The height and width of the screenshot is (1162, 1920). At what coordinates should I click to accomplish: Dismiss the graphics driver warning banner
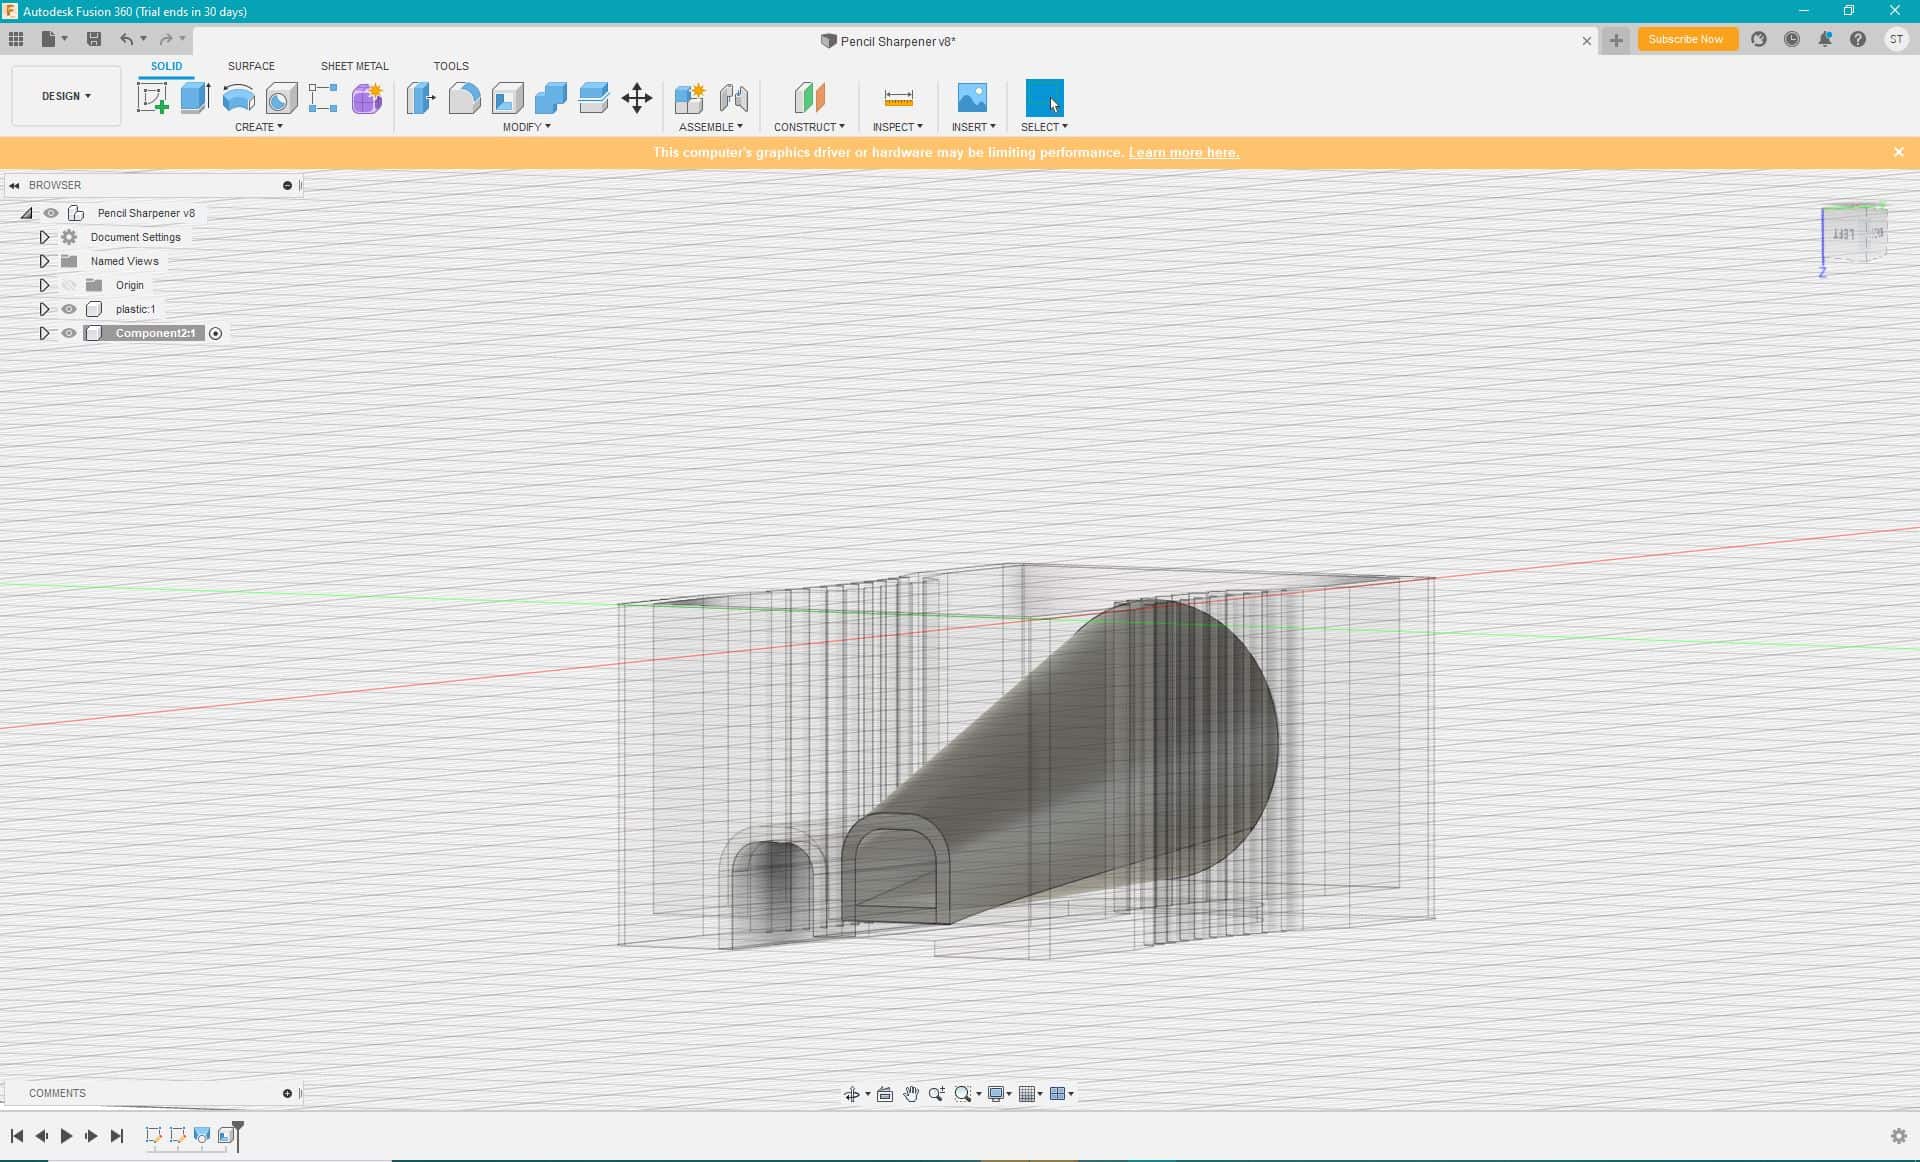pos(1898,152)
